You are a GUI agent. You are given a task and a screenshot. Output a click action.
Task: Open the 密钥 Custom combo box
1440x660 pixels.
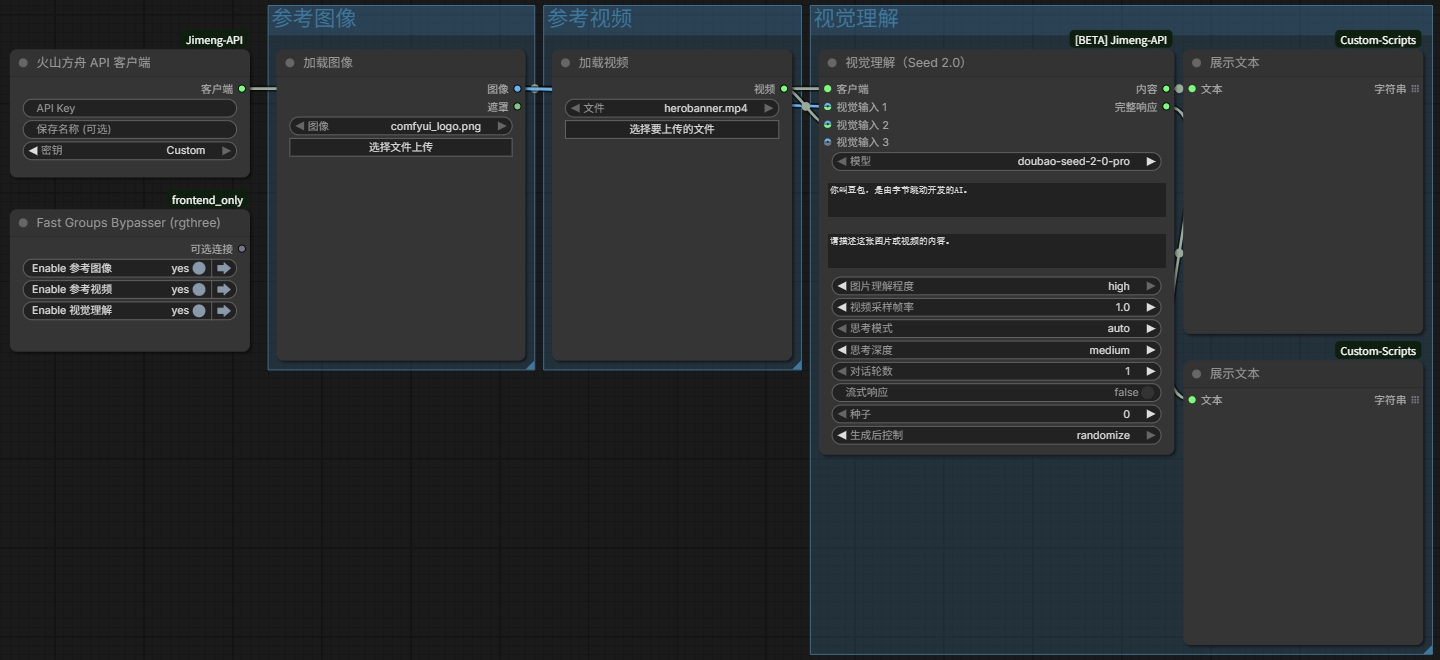point(130,151)
